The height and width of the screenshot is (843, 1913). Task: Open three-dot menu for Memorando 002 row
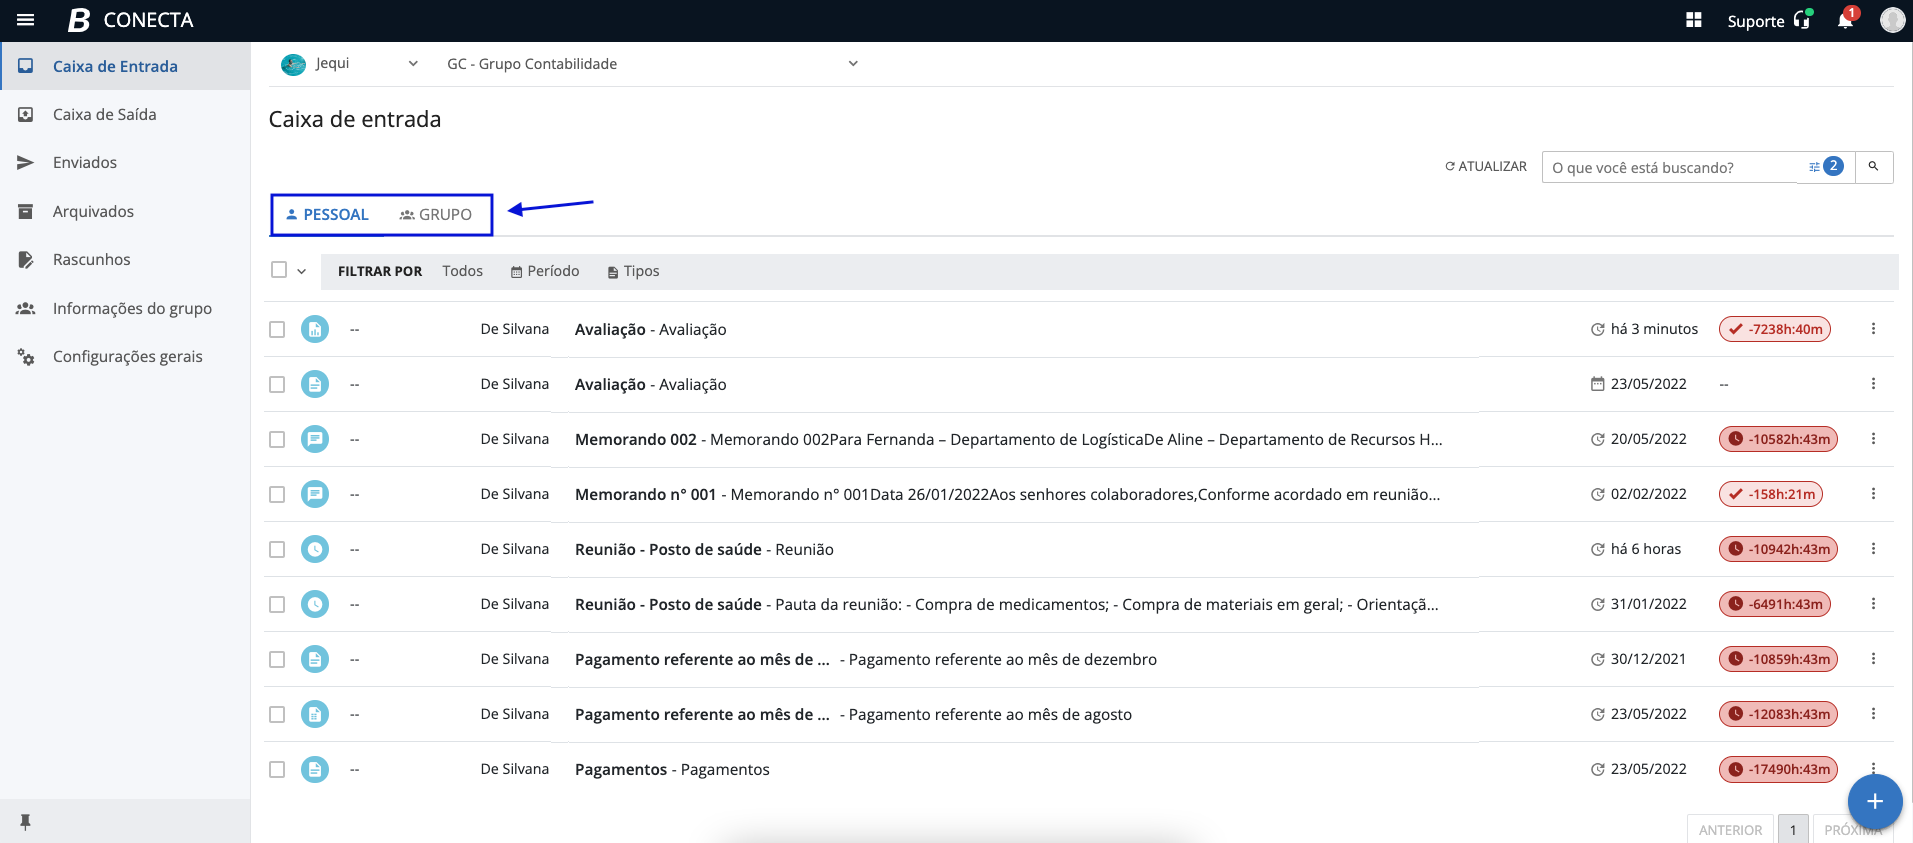[x=1873, y=439]
